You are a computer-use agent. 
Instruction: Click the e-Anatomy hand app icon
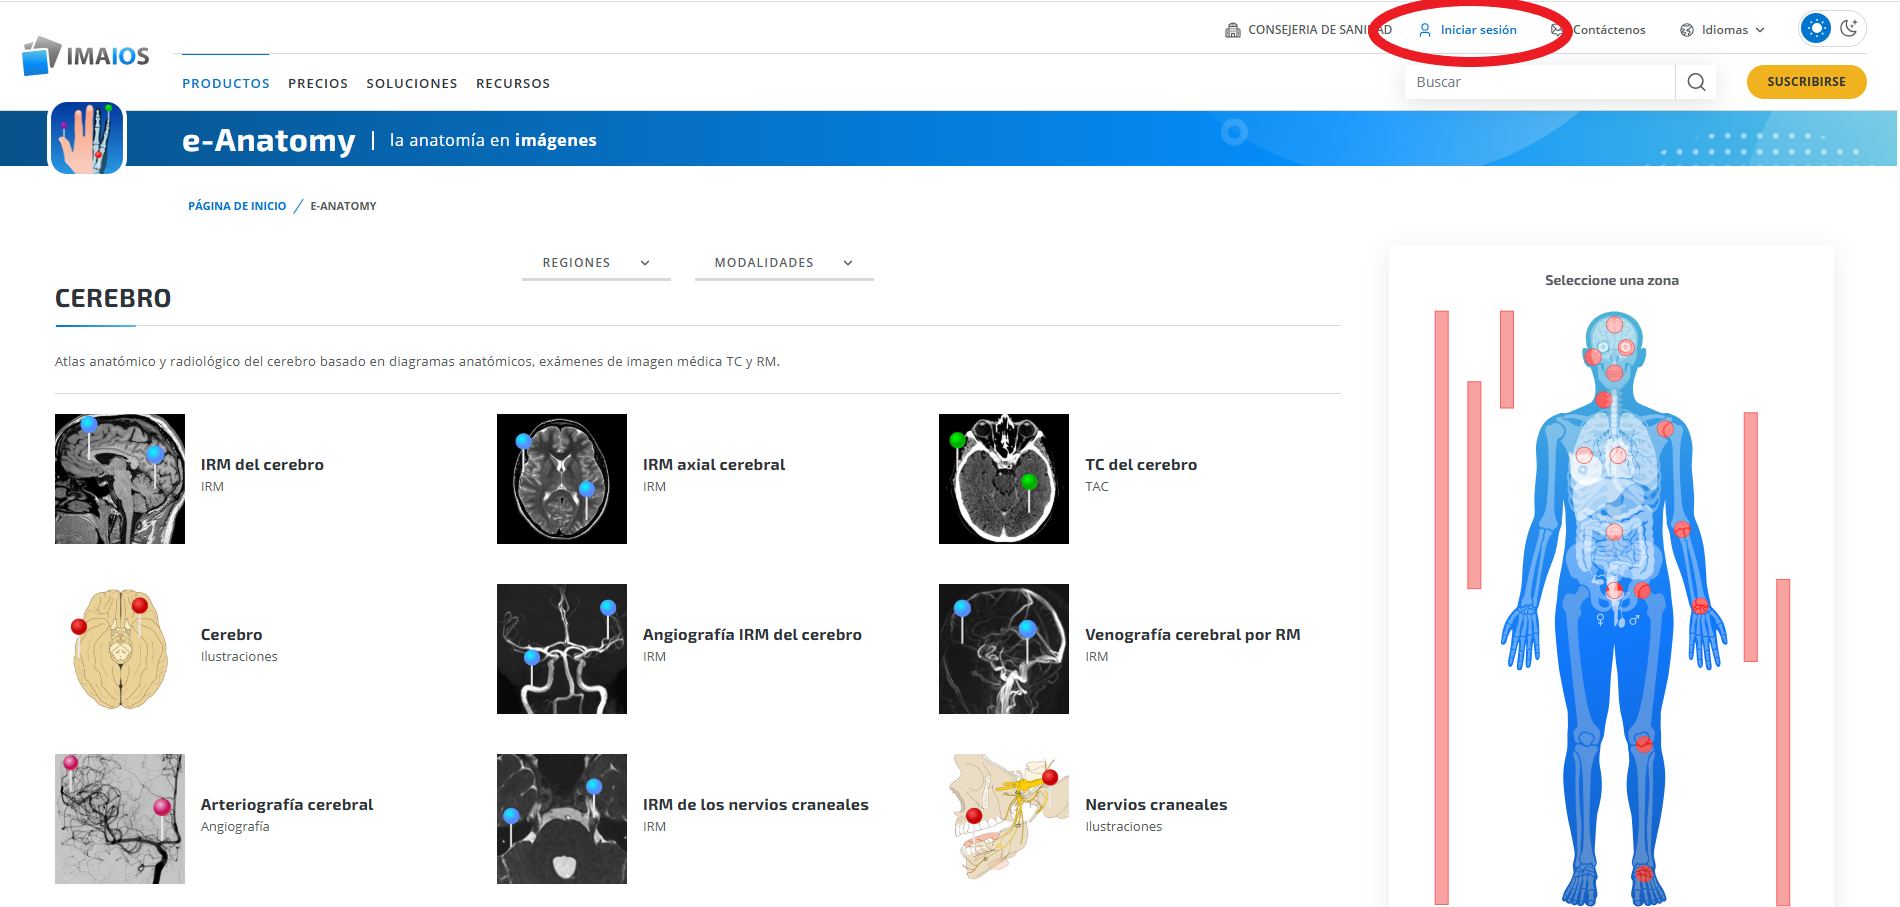[87, 138]
